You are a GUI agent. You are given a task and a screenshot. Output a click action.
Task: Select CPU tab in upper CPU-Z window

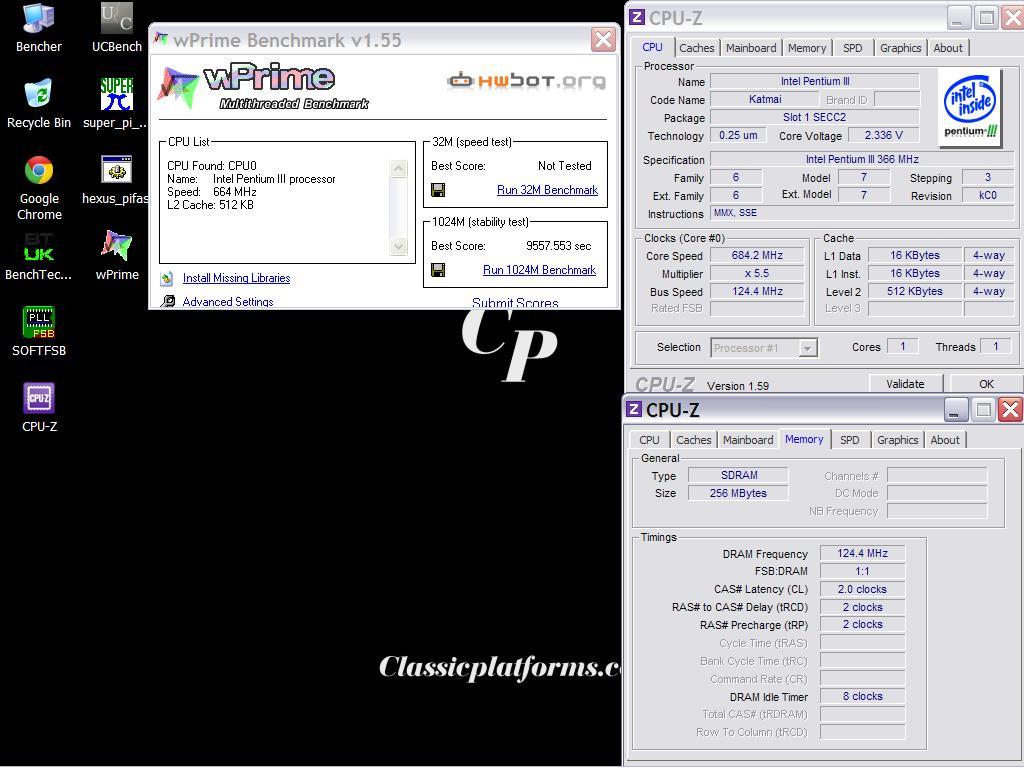click(x=652, y=47)
